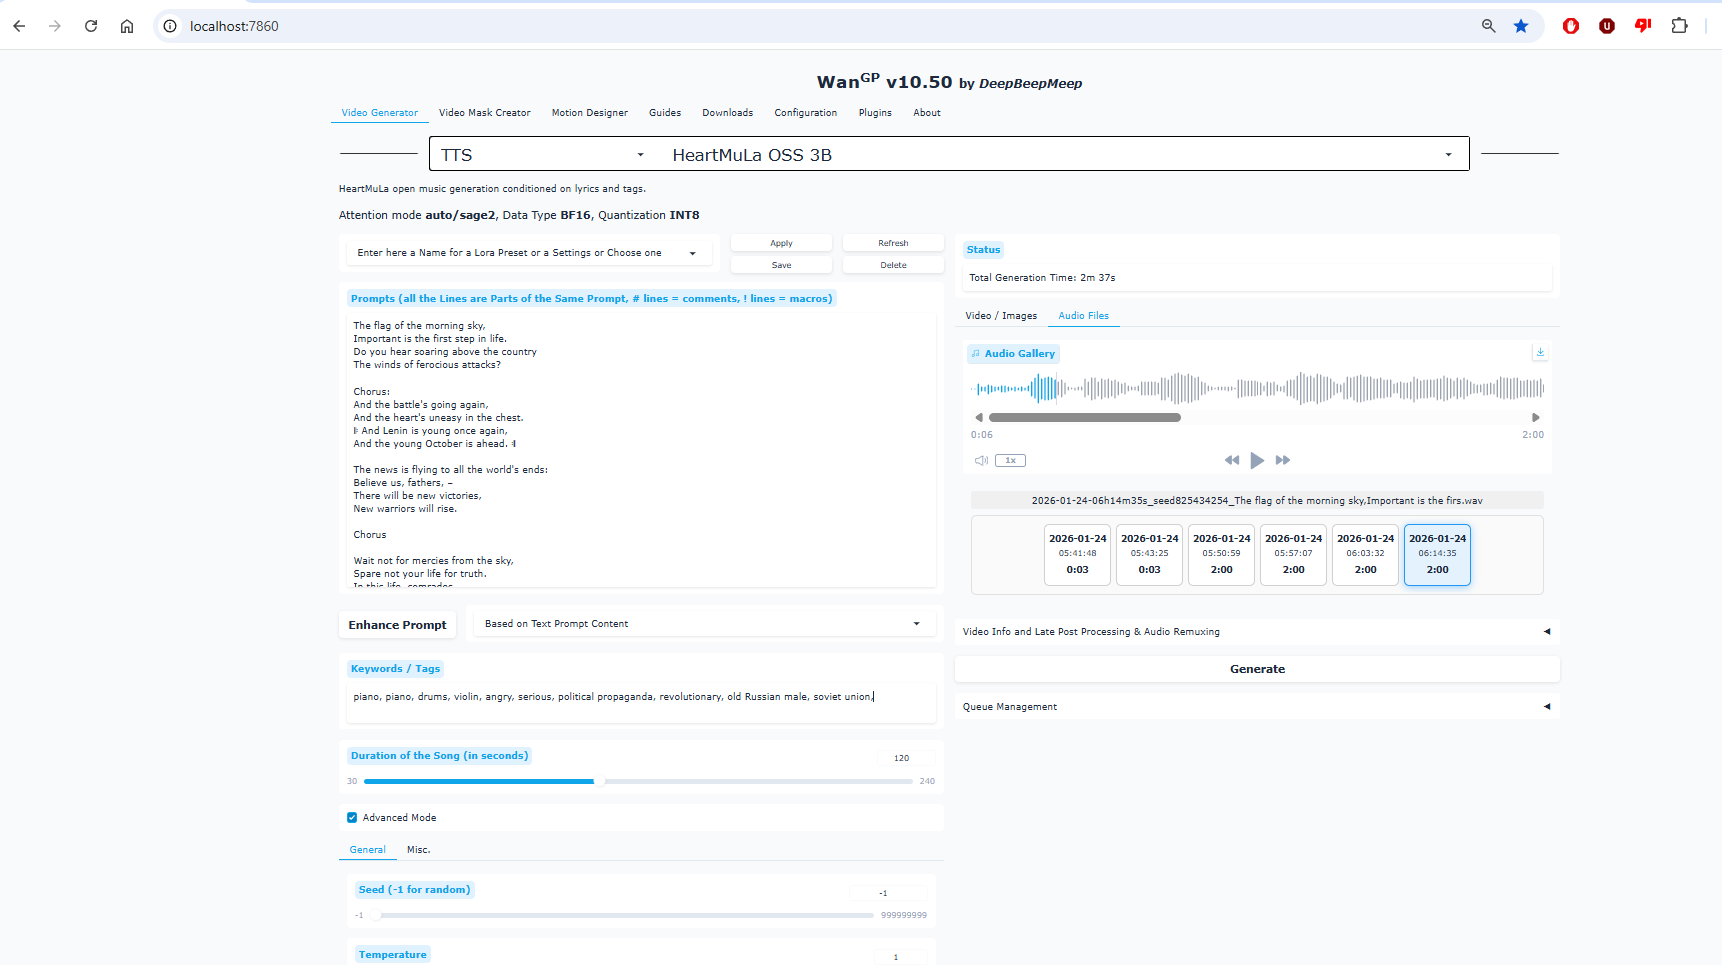1722x965 pixels.
Task: Seek within the audio waveform
Action: pos(1257,388)
